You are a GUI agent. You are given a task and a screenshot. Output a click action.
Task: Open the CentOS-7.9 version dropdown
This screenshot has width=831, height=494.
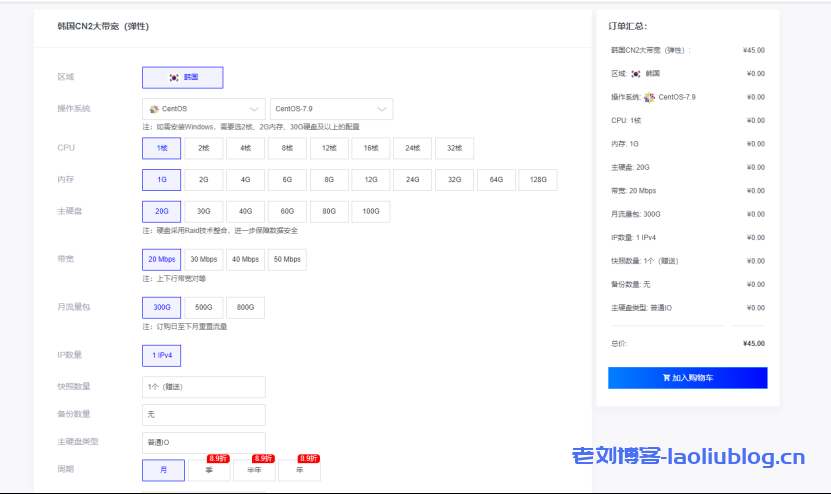click(331, 109)
